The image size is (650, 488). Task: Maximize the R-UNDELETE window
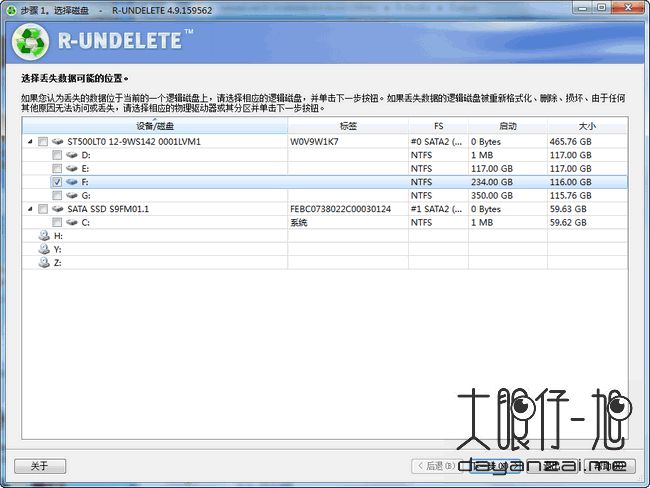point(601,7)
